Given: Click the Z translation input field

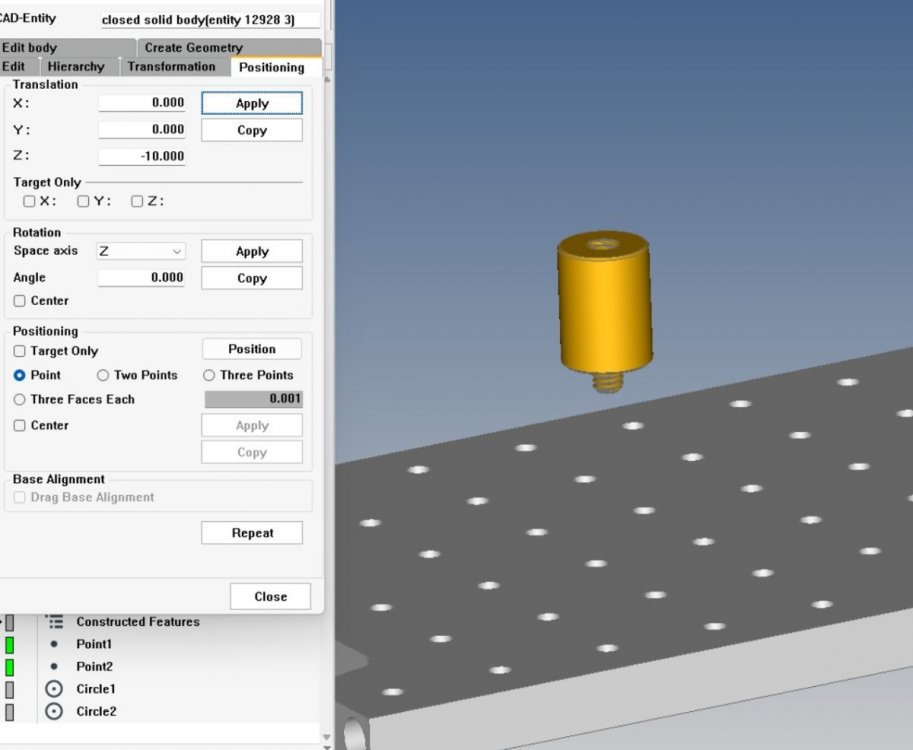Looking at the screenshot, I should (142, 156).
